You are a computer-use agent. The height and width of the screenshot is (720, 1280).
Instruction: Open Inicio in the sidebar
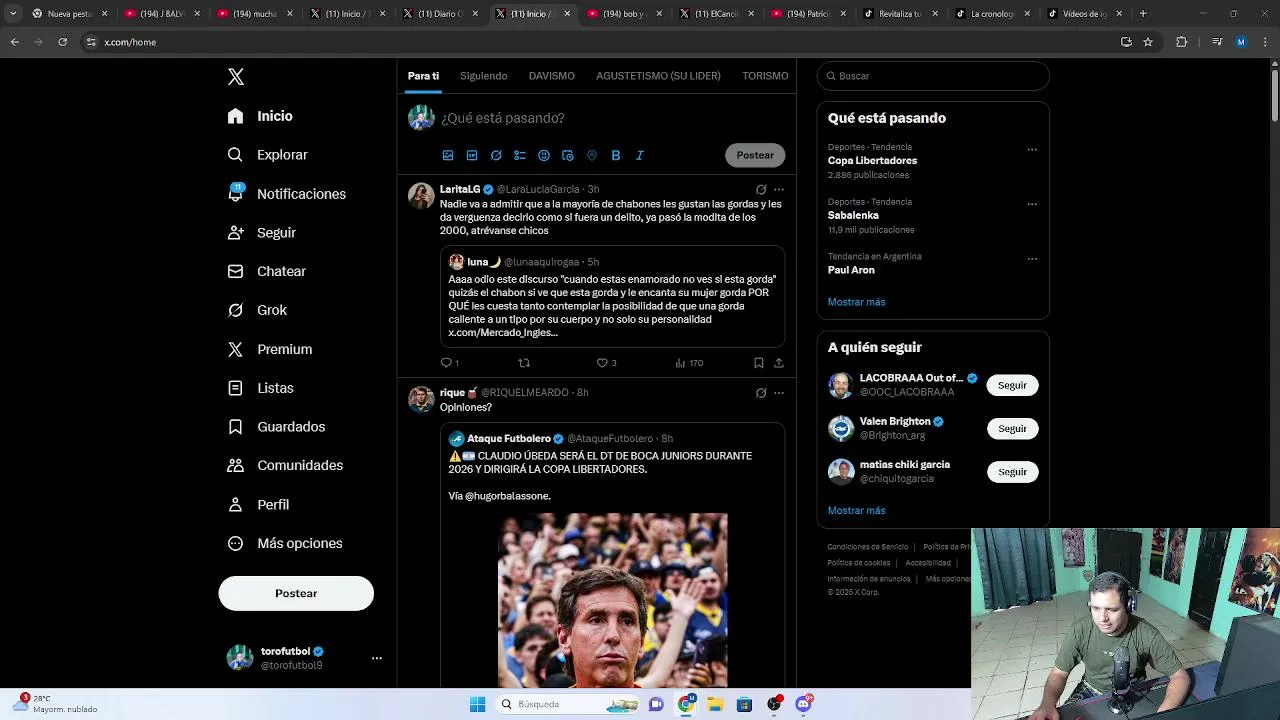tap(260, 116)
